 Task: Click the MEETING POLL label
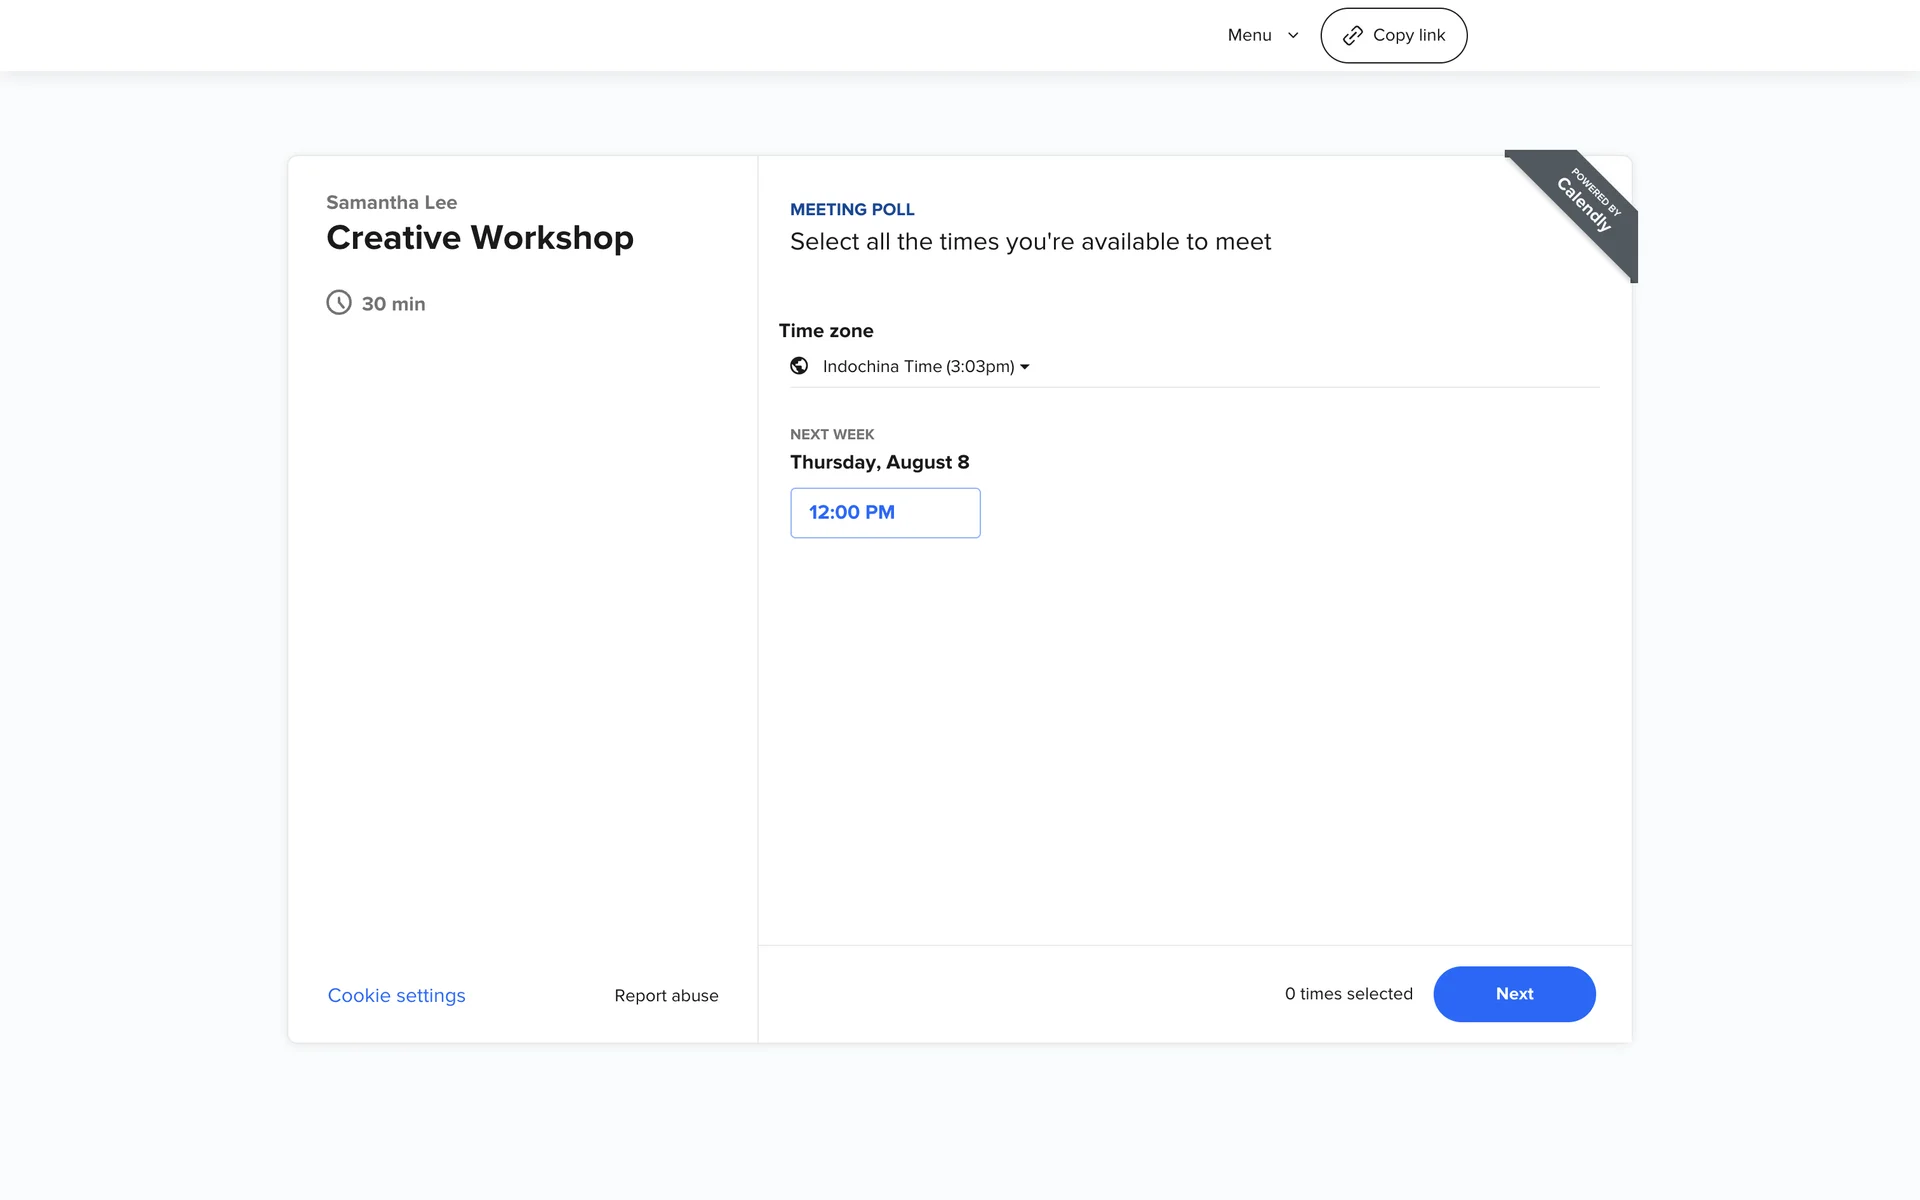[852, 209]
